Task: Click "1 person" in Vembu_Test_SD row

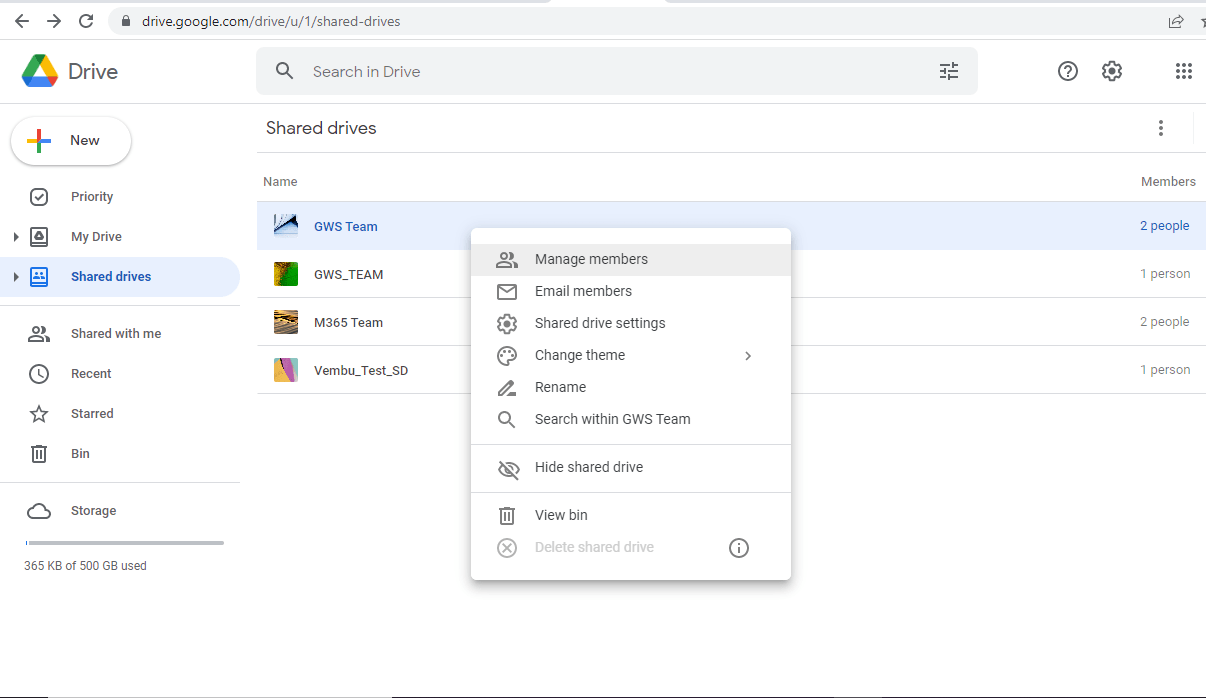Action: point(1165,370)
